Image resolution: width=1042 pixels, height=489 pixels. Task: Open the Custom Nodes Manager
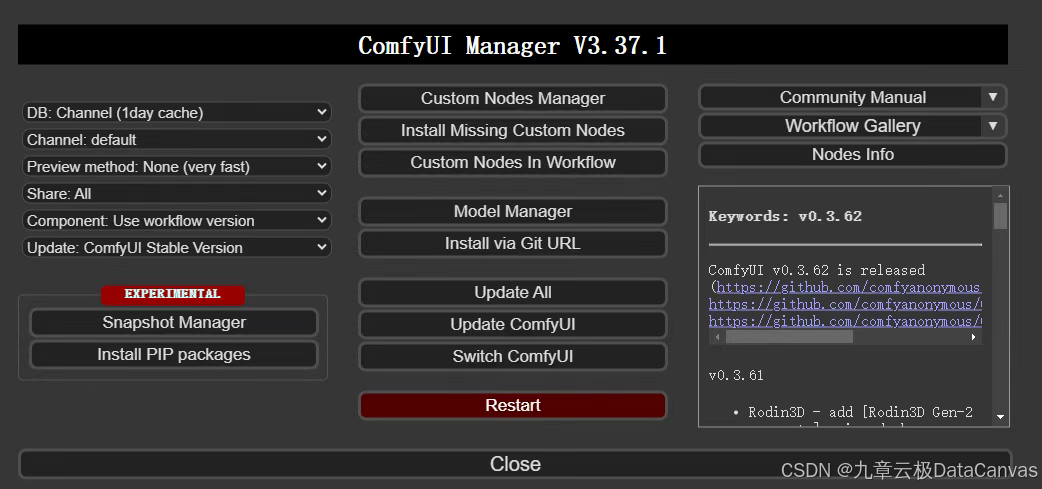click(512, 98)
